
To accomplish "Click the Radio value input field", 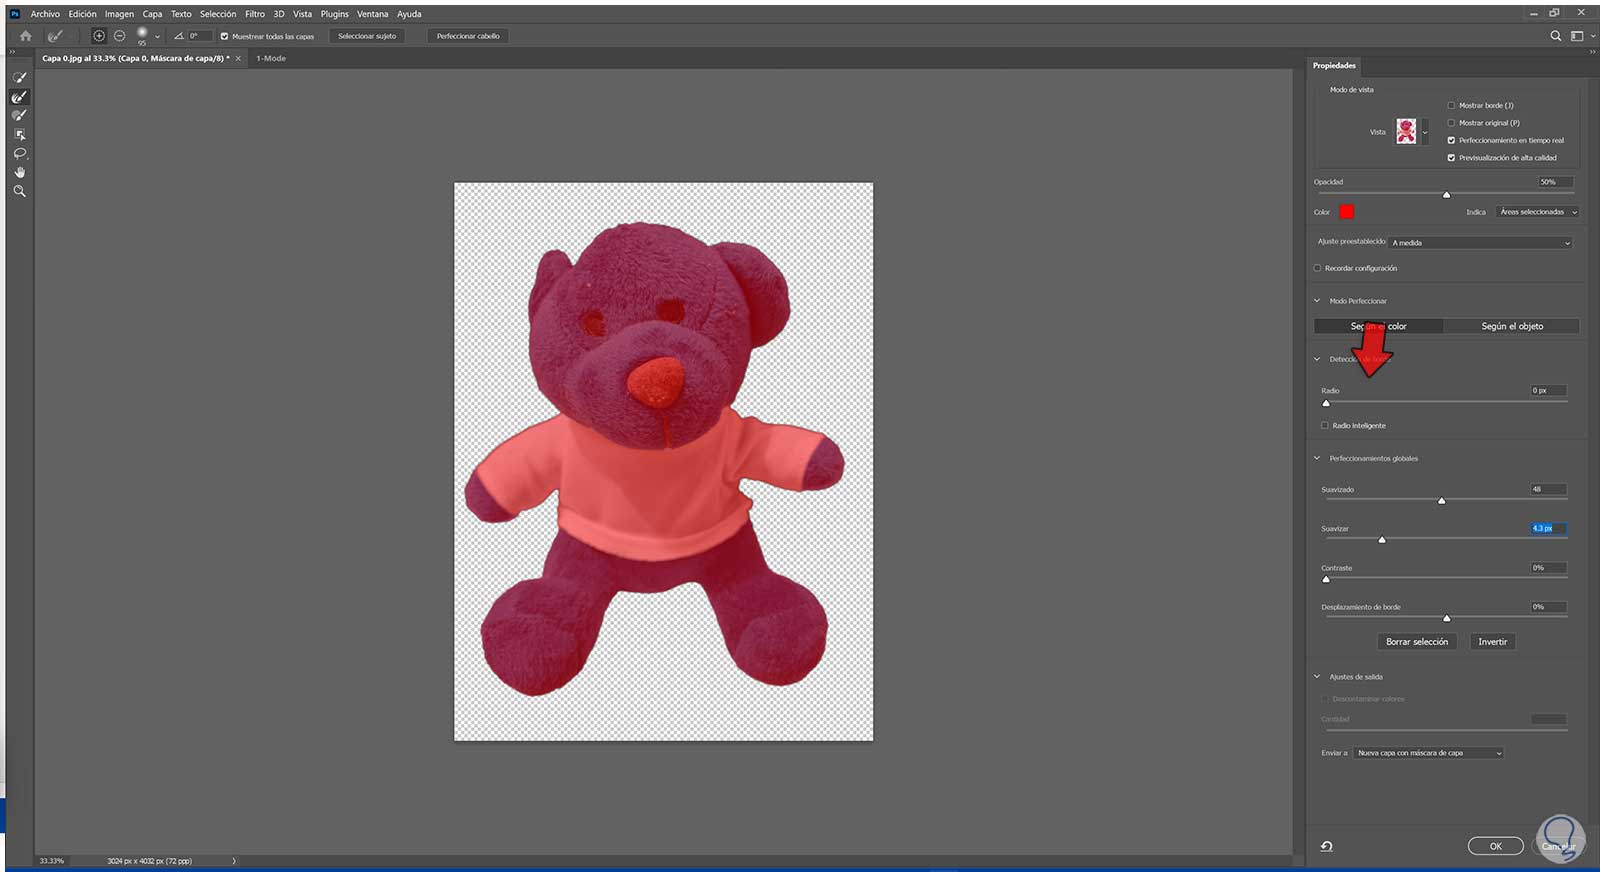I will point(1549,390).
